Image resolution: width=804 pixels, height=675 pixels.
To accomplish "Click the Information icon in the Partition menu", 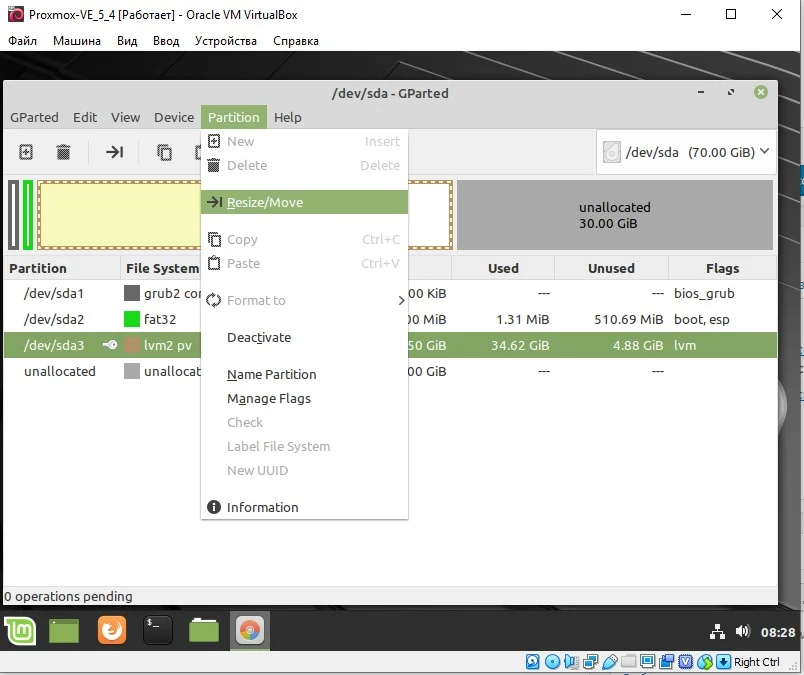I will pyautogui.click(x=213, y=507).
